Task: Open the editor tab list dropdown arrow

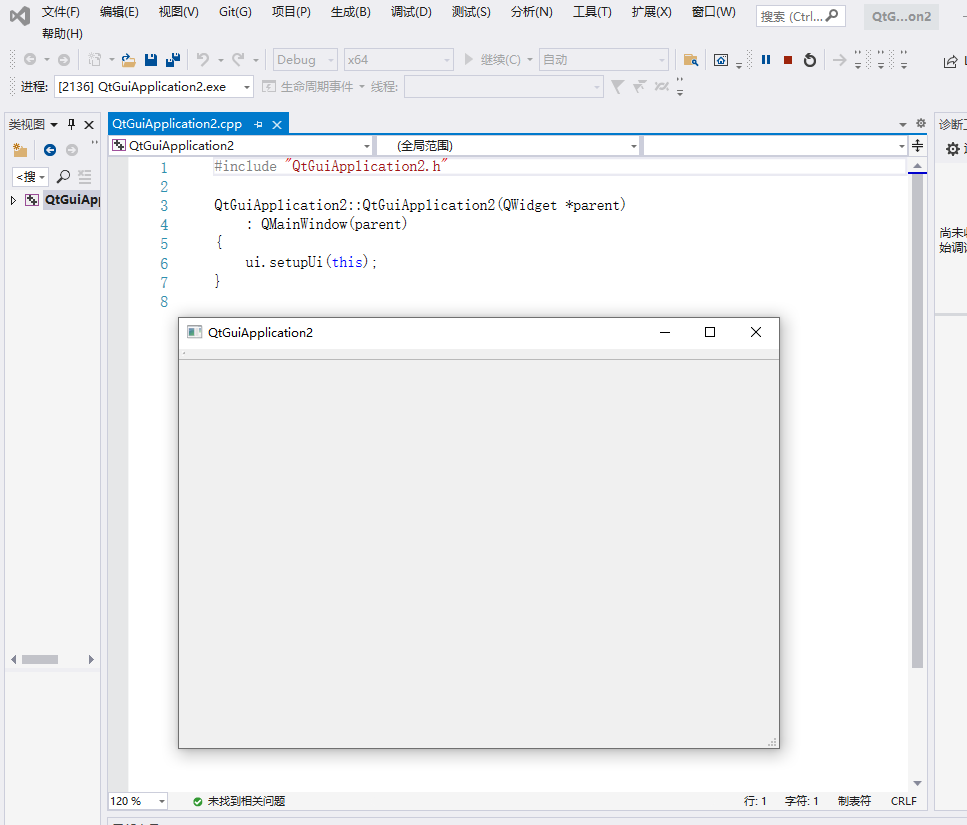Action: click(903, 125)
